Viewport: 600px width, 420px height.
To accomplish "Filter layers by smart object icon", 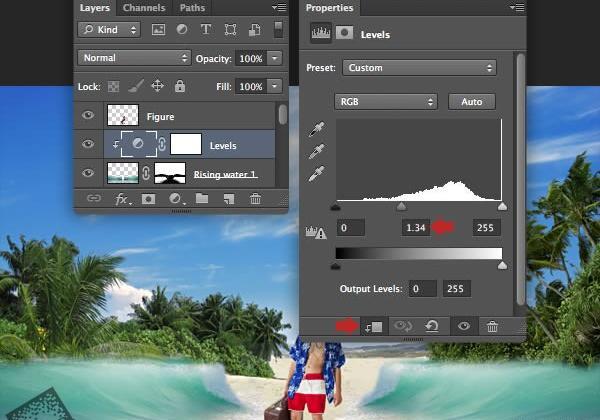I will [x=254, y=29].
